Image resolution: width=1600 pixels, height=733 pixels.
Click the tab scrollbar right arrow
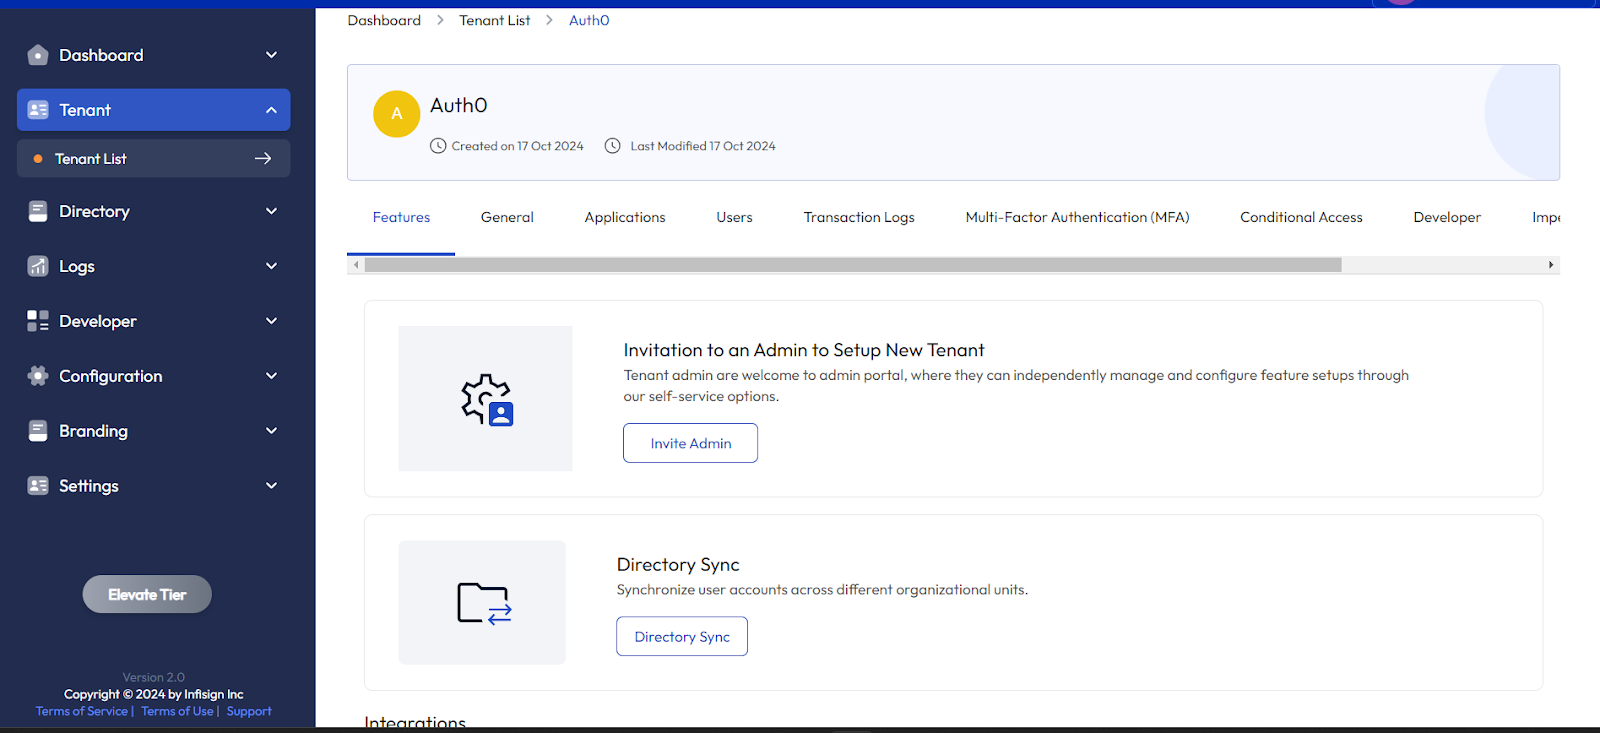click(x=1551, y=265)
